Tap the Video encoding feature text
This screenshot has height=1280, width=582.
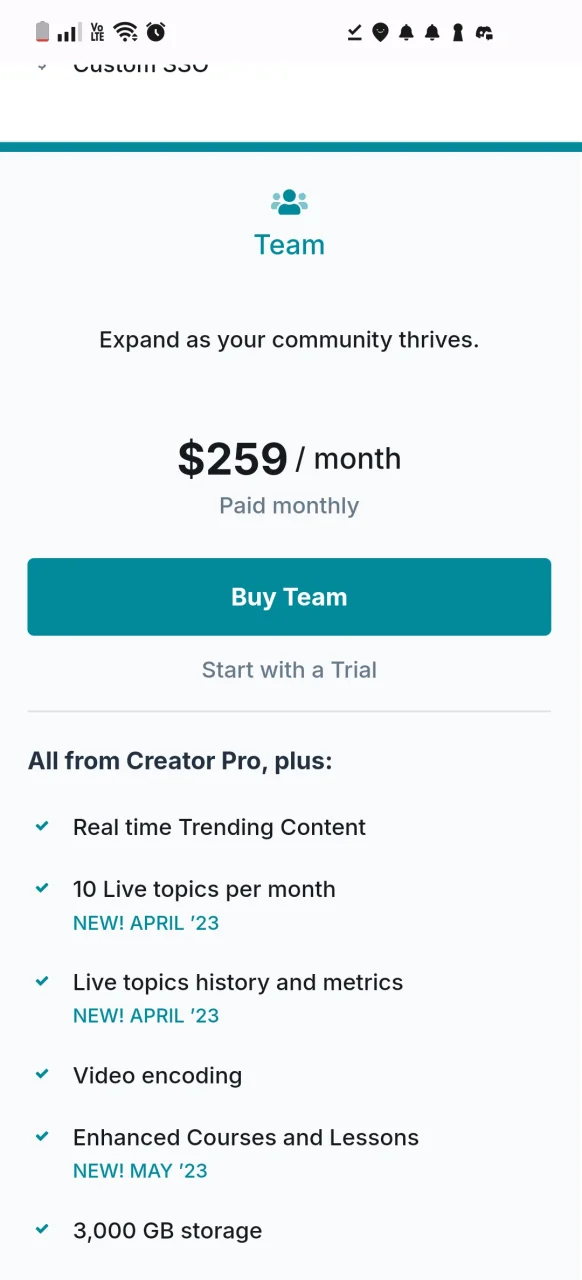point(157,1076)
